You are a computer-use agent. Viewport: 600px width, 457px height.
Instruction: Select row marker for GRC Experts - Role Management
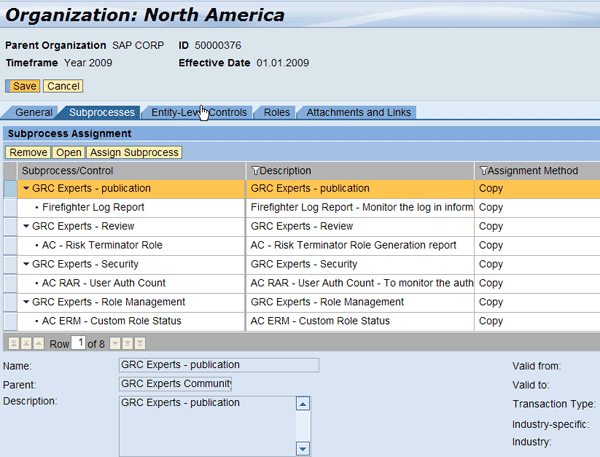[x=10, y=302]
